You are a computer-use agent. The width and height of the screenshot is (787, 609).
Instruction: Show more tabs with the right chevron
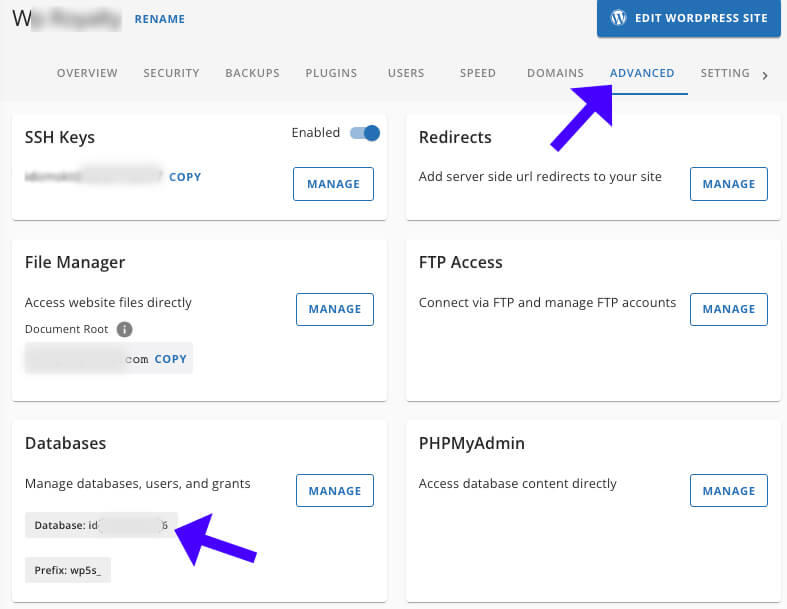click(x=765, y=76)
